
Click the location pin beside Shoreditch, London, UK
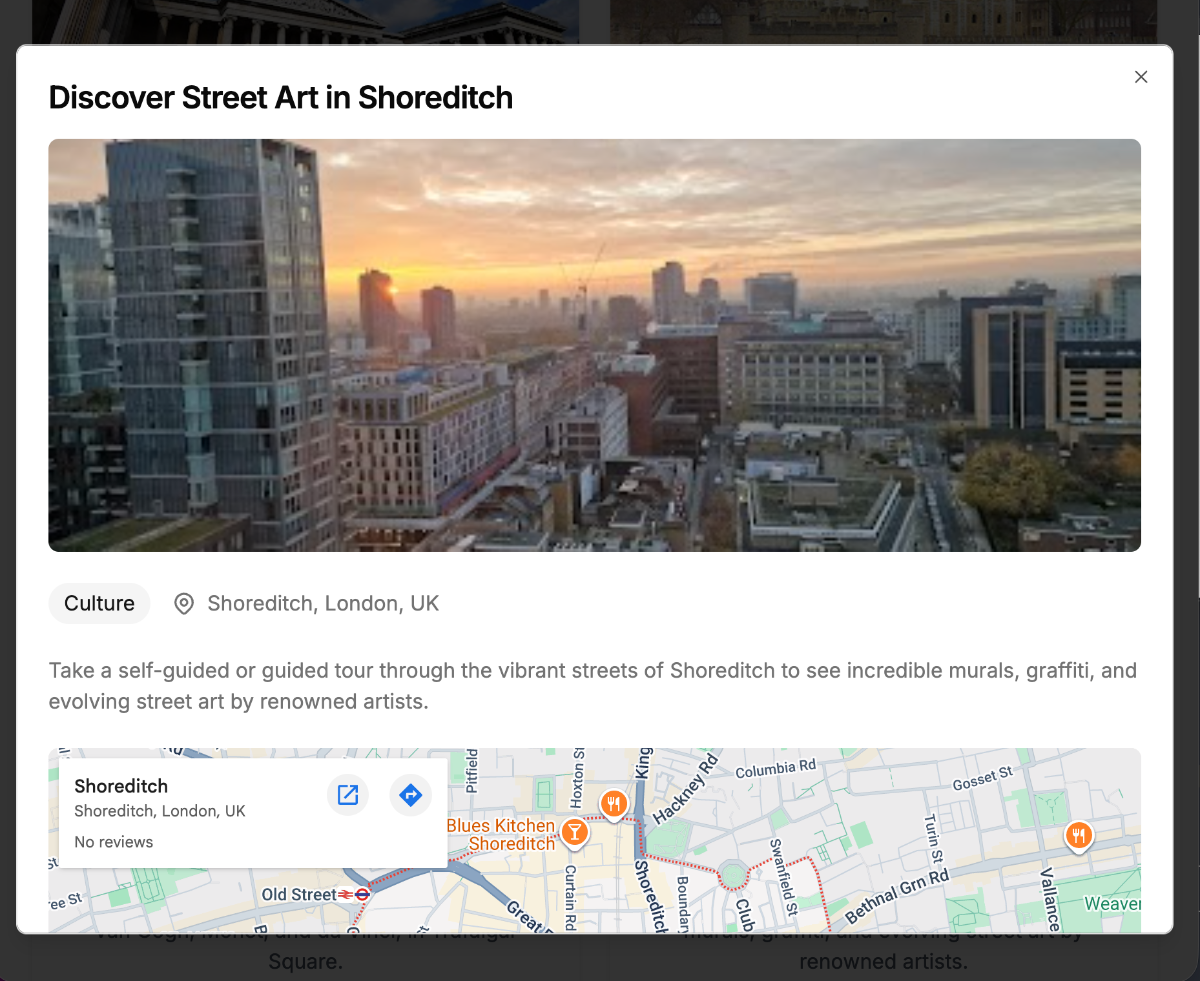tap(184, 604)
